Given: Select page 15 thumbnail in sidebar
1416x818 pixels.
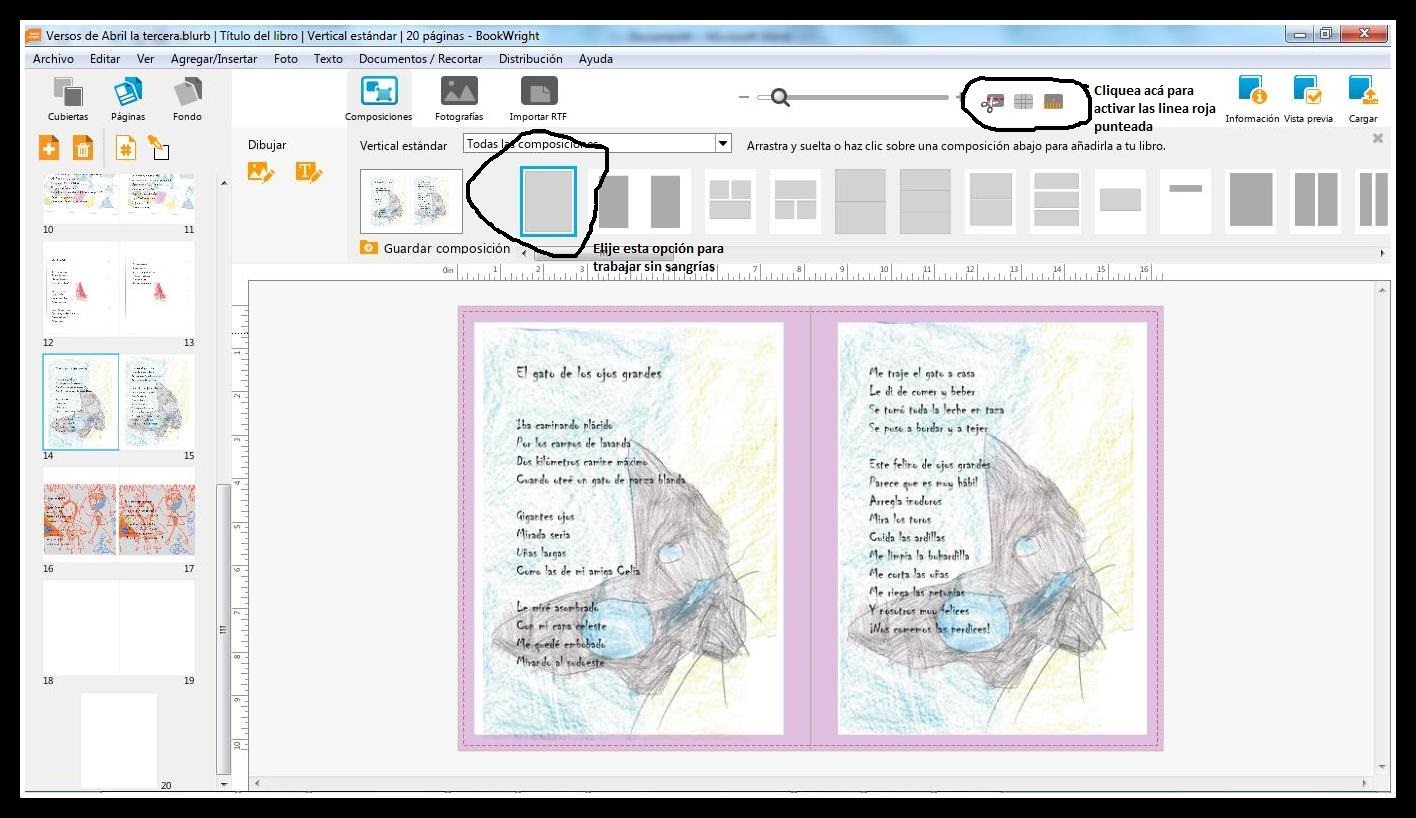Looking at the screenshot, I should tap(157, 402).
